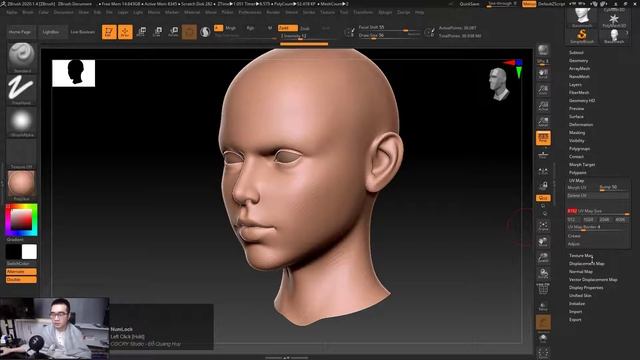This screenshot has width=640, height=360.
Task: Click the head orientation CamView figure
Action: 499,84
